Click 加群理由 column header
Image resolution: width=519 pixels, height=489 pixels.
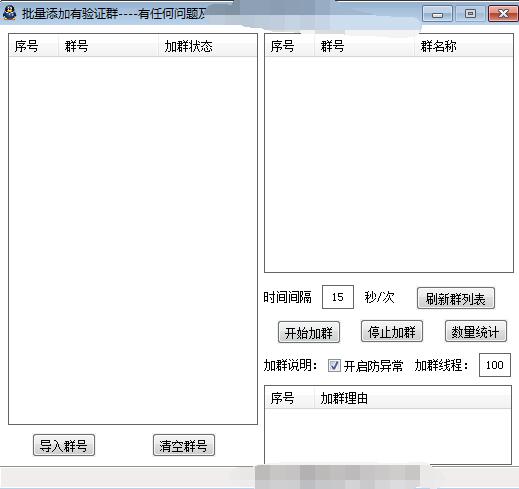click(x=413, y=398)
